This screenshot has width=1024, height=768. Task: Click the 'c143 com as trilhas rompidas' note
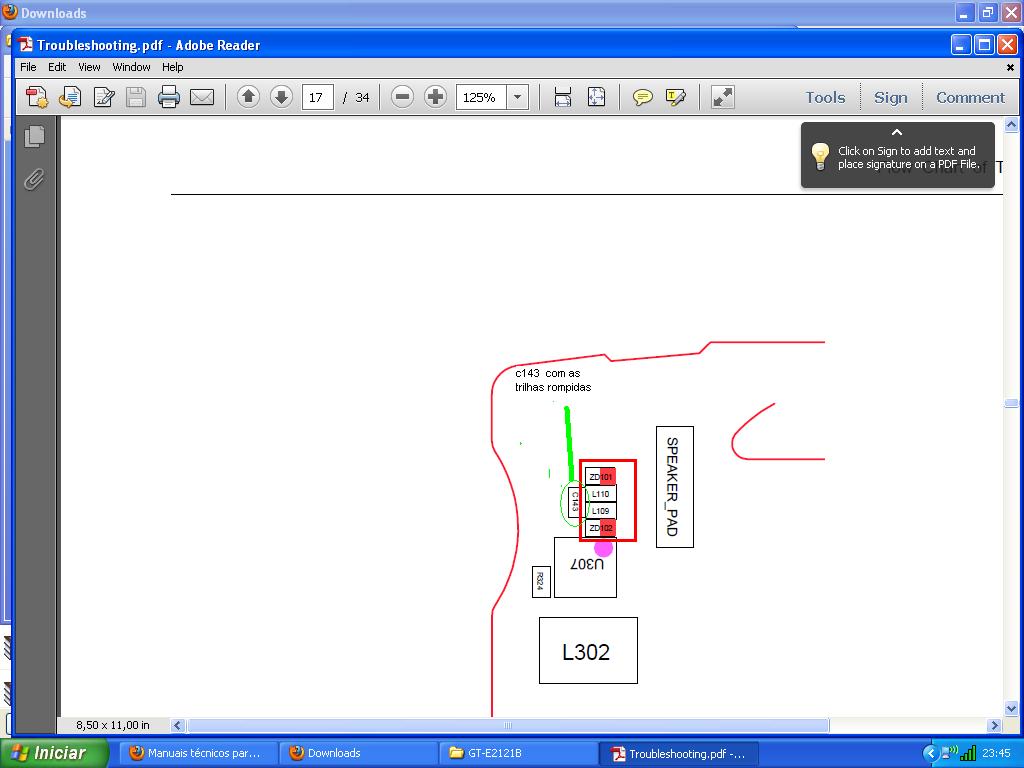(552, 380)
